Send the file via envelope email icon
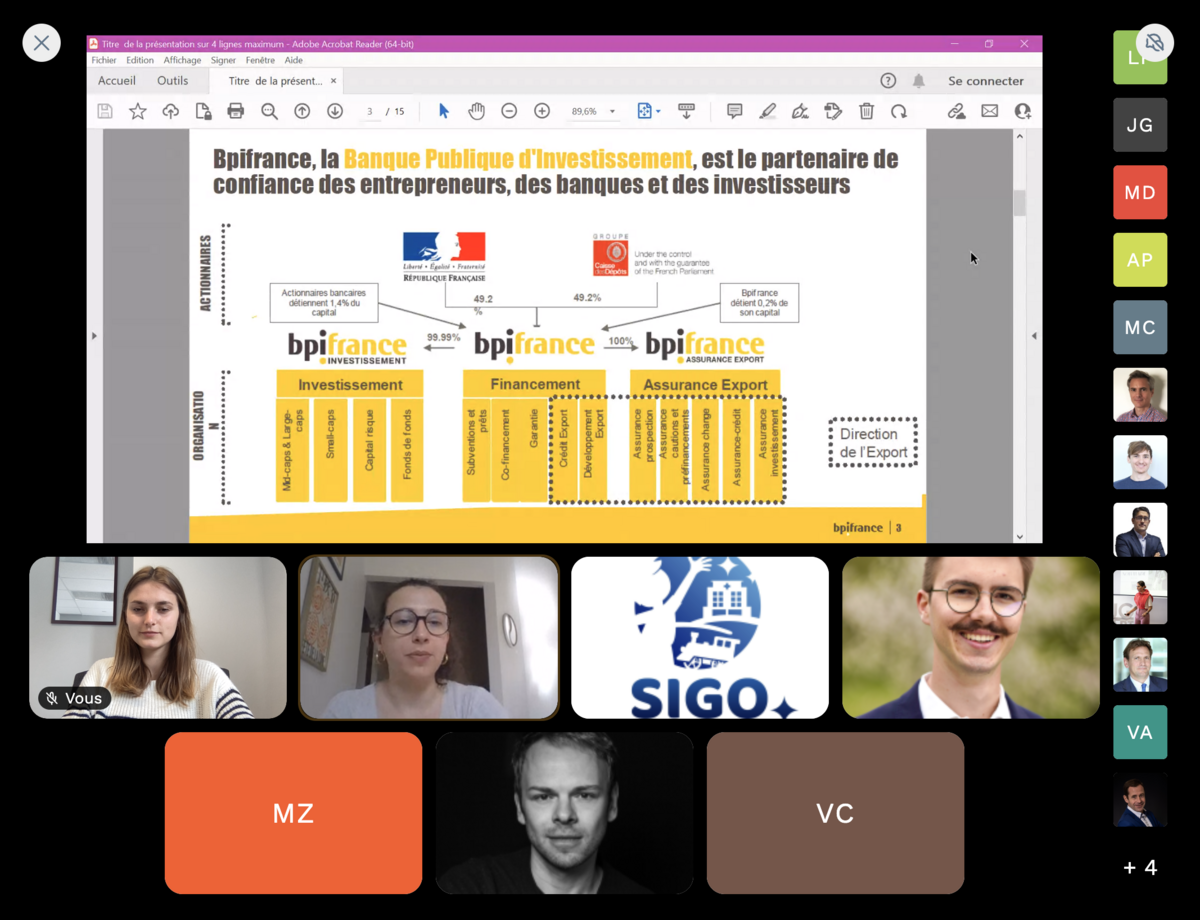1200x920 pixels. pyautogui.click(x=989, y=111)
